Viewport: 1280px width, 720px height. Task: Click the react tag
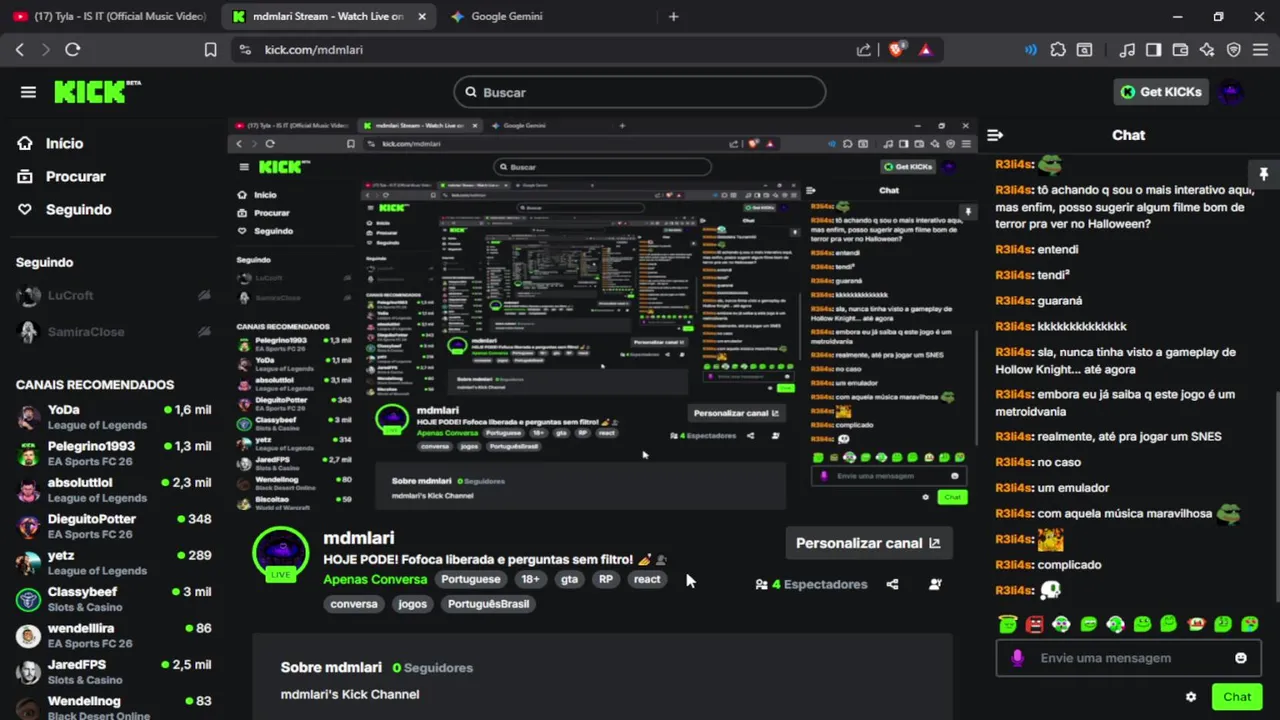pyautogui.click(x=647, y=579)
